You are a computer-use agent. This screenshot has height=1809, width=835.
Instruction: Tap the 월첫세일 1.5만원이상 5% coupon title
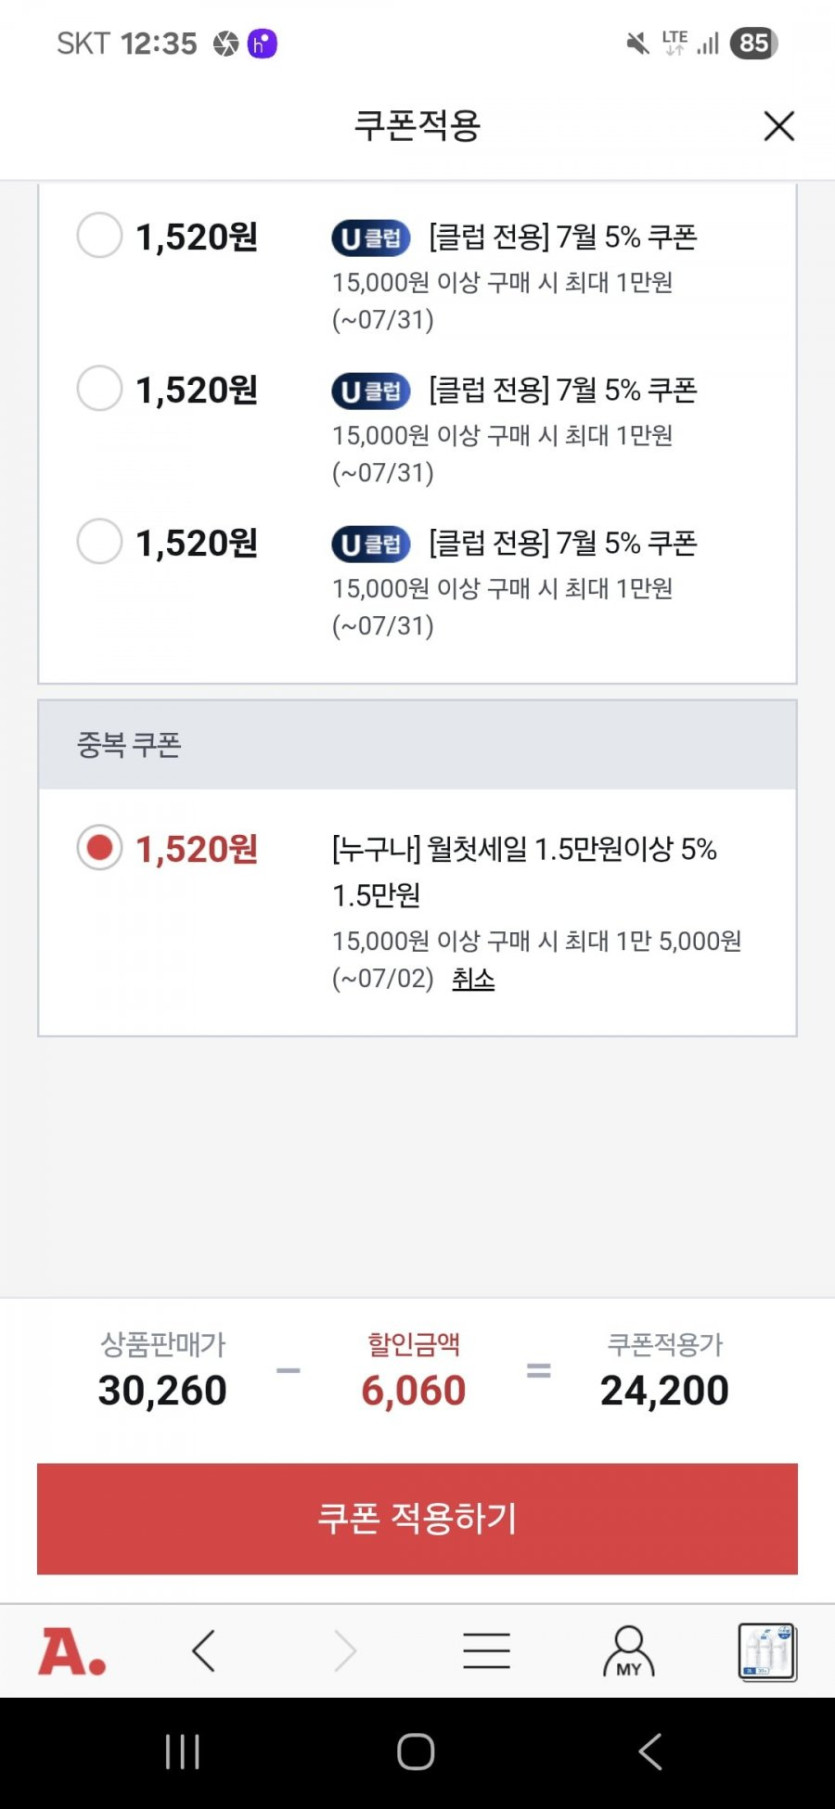pos(524,850)
